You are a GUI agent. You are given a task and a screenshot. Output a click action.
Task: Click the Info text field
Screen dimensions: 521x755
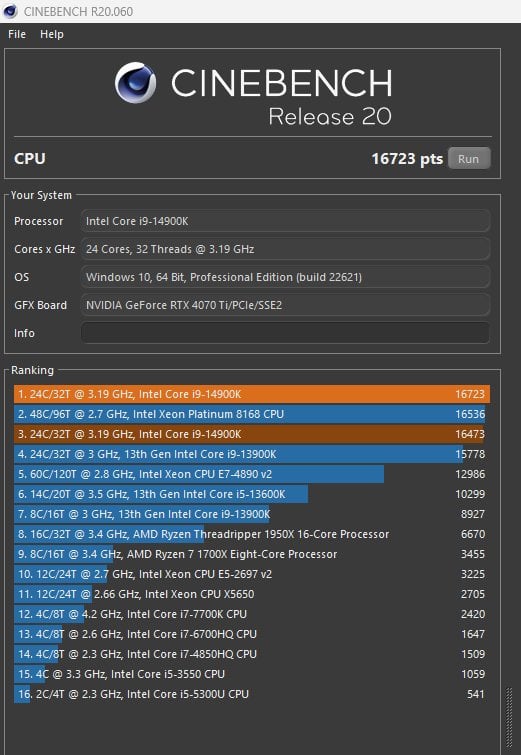(286, 333)
